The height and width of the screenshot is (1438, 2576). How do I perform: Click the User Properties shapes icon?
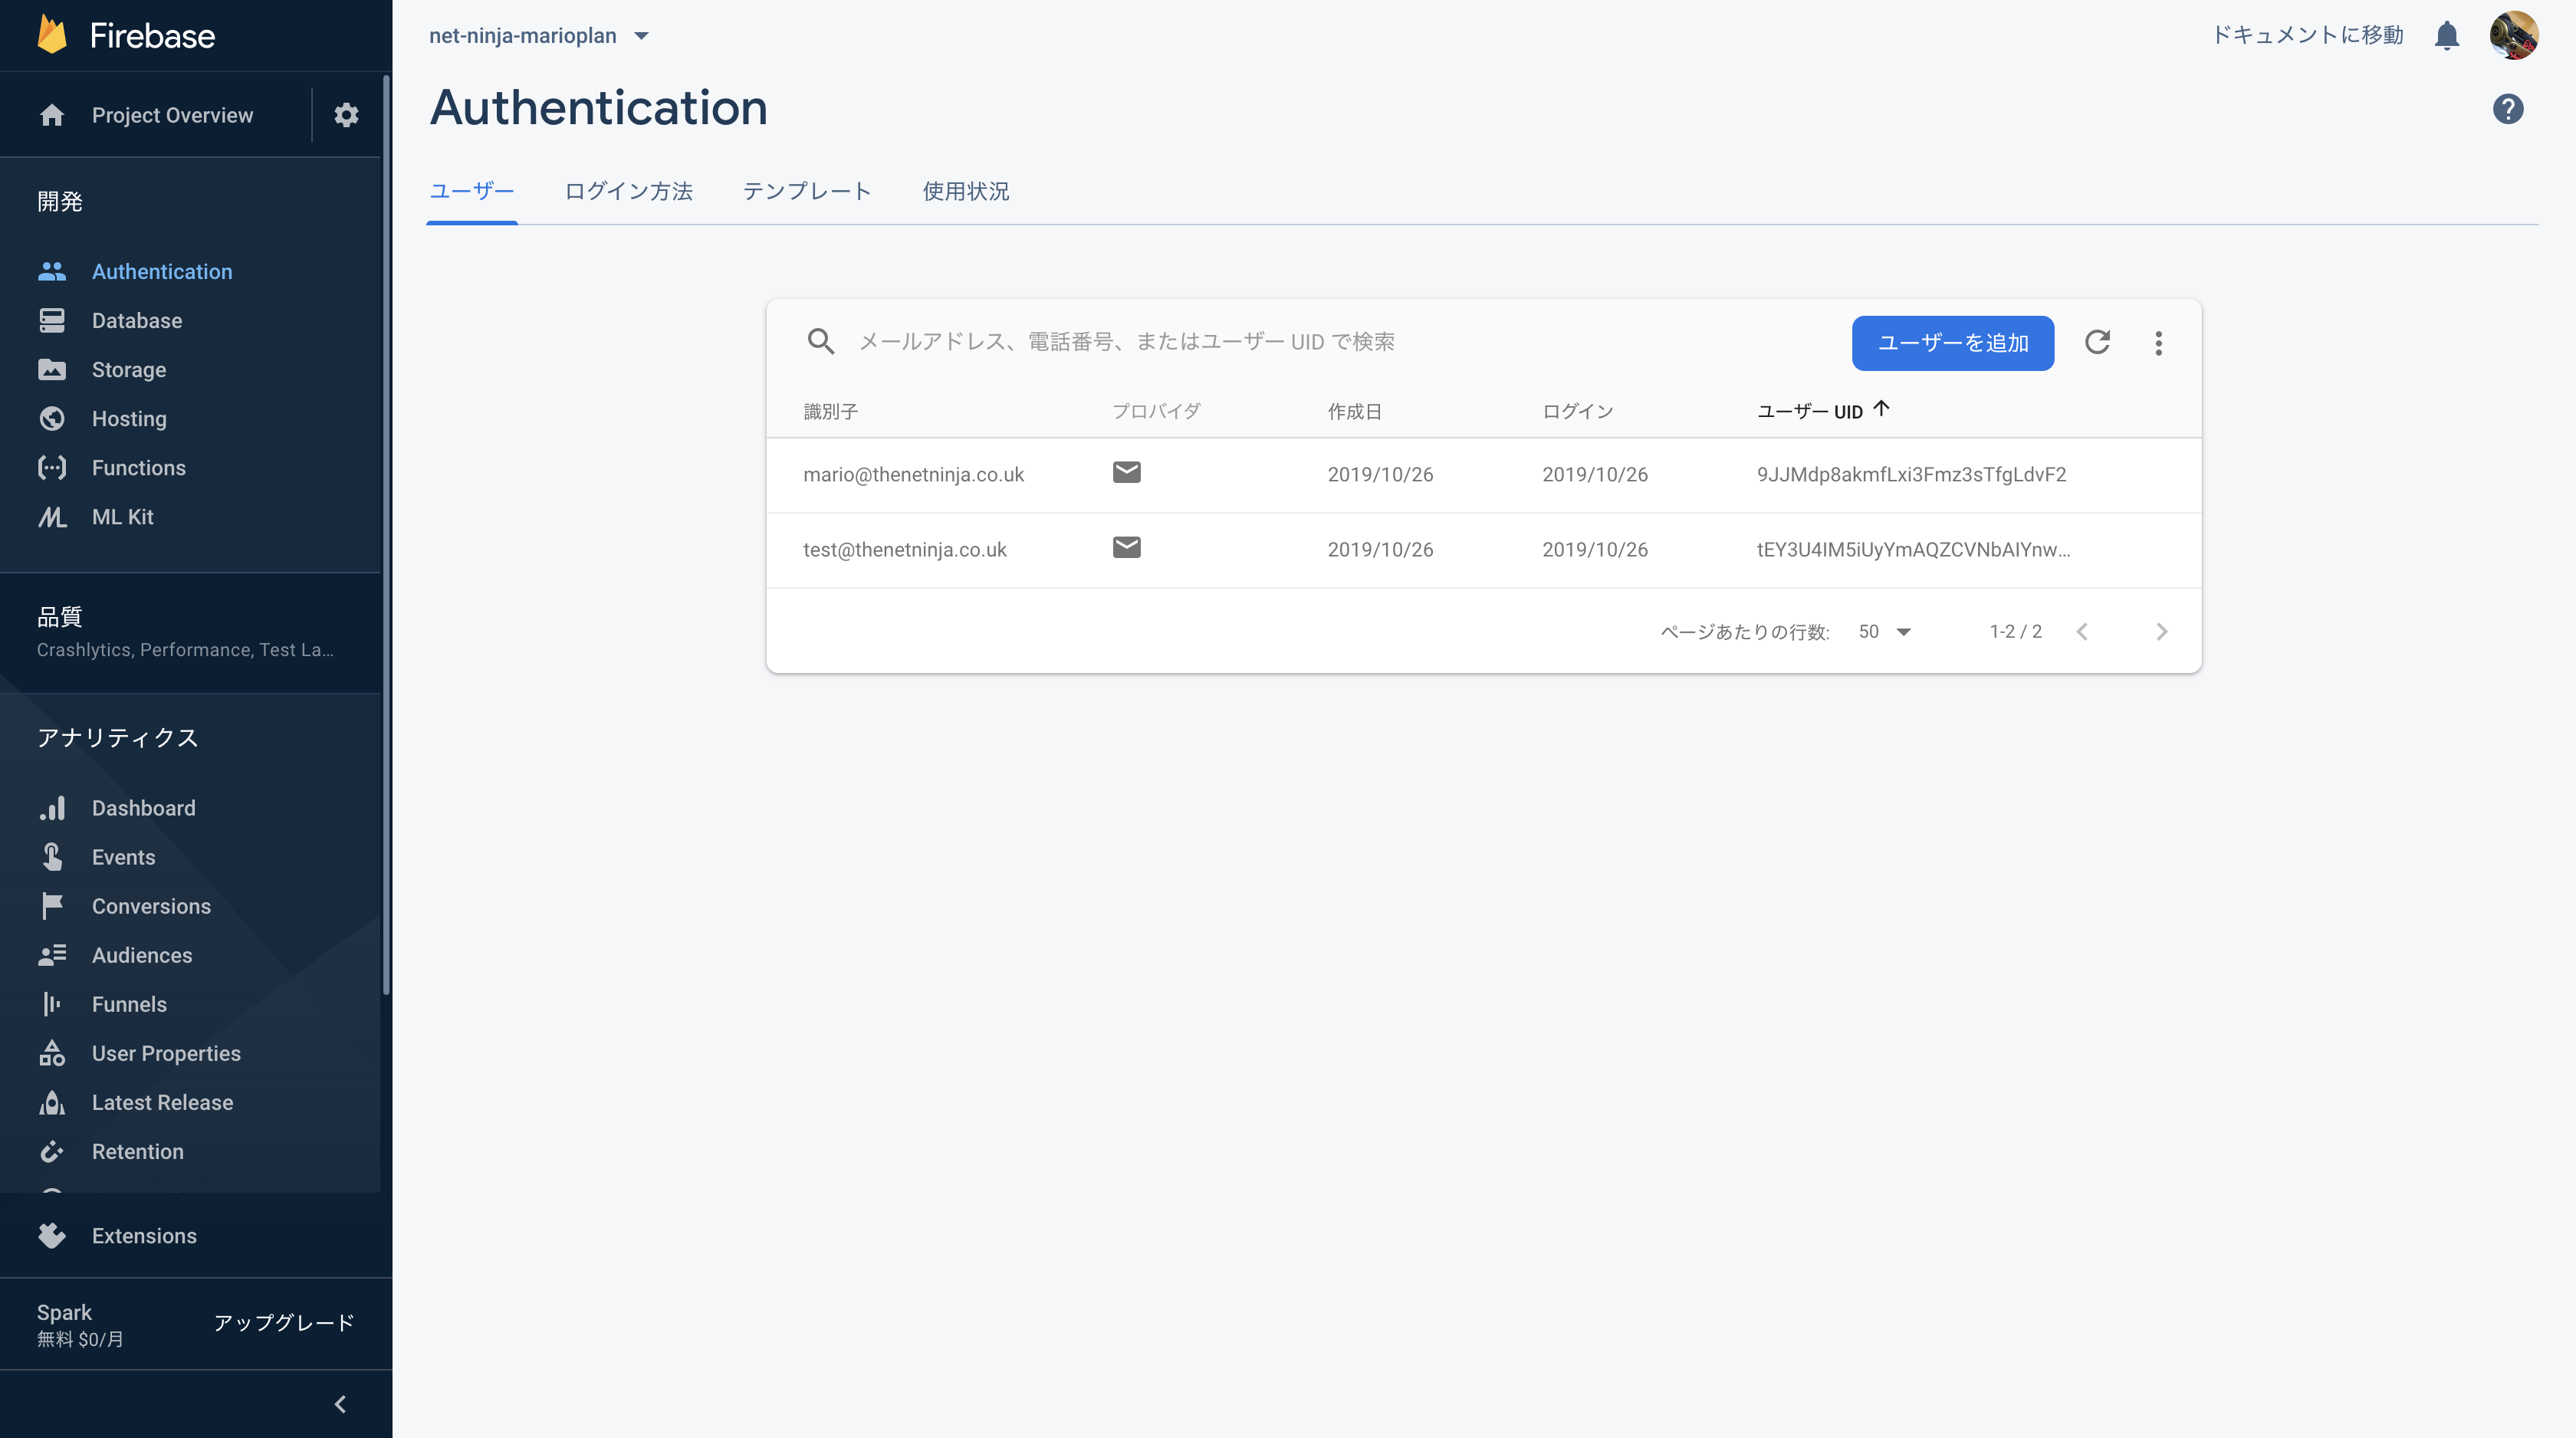click(52, 1052)
